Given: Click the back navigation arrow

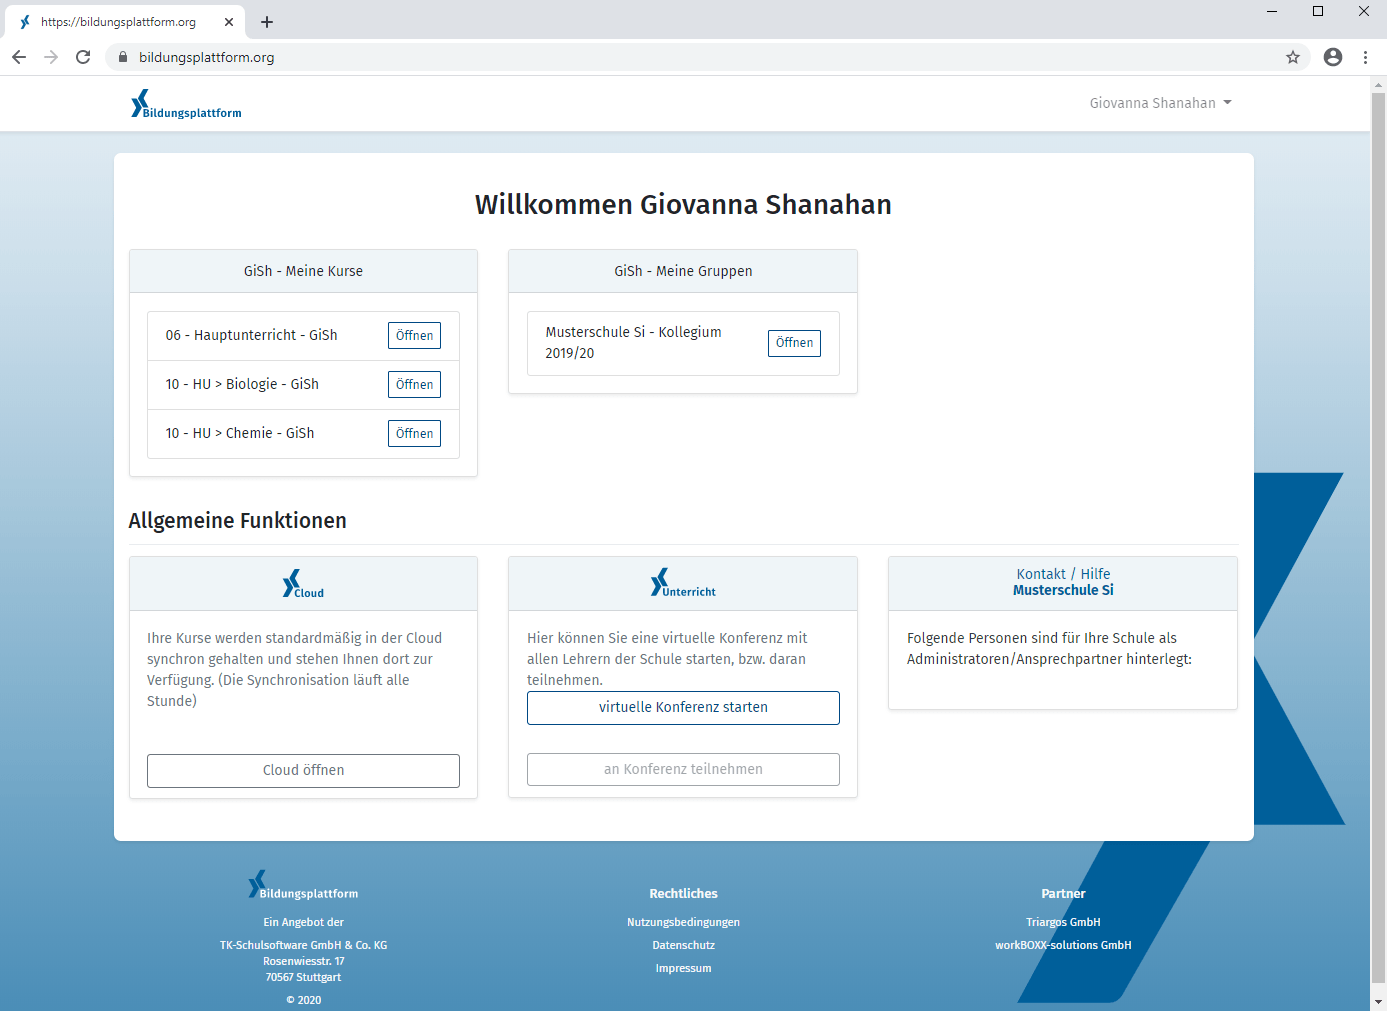Looking at the screenshot, I should pyautogui.click(x=19, y=57).
